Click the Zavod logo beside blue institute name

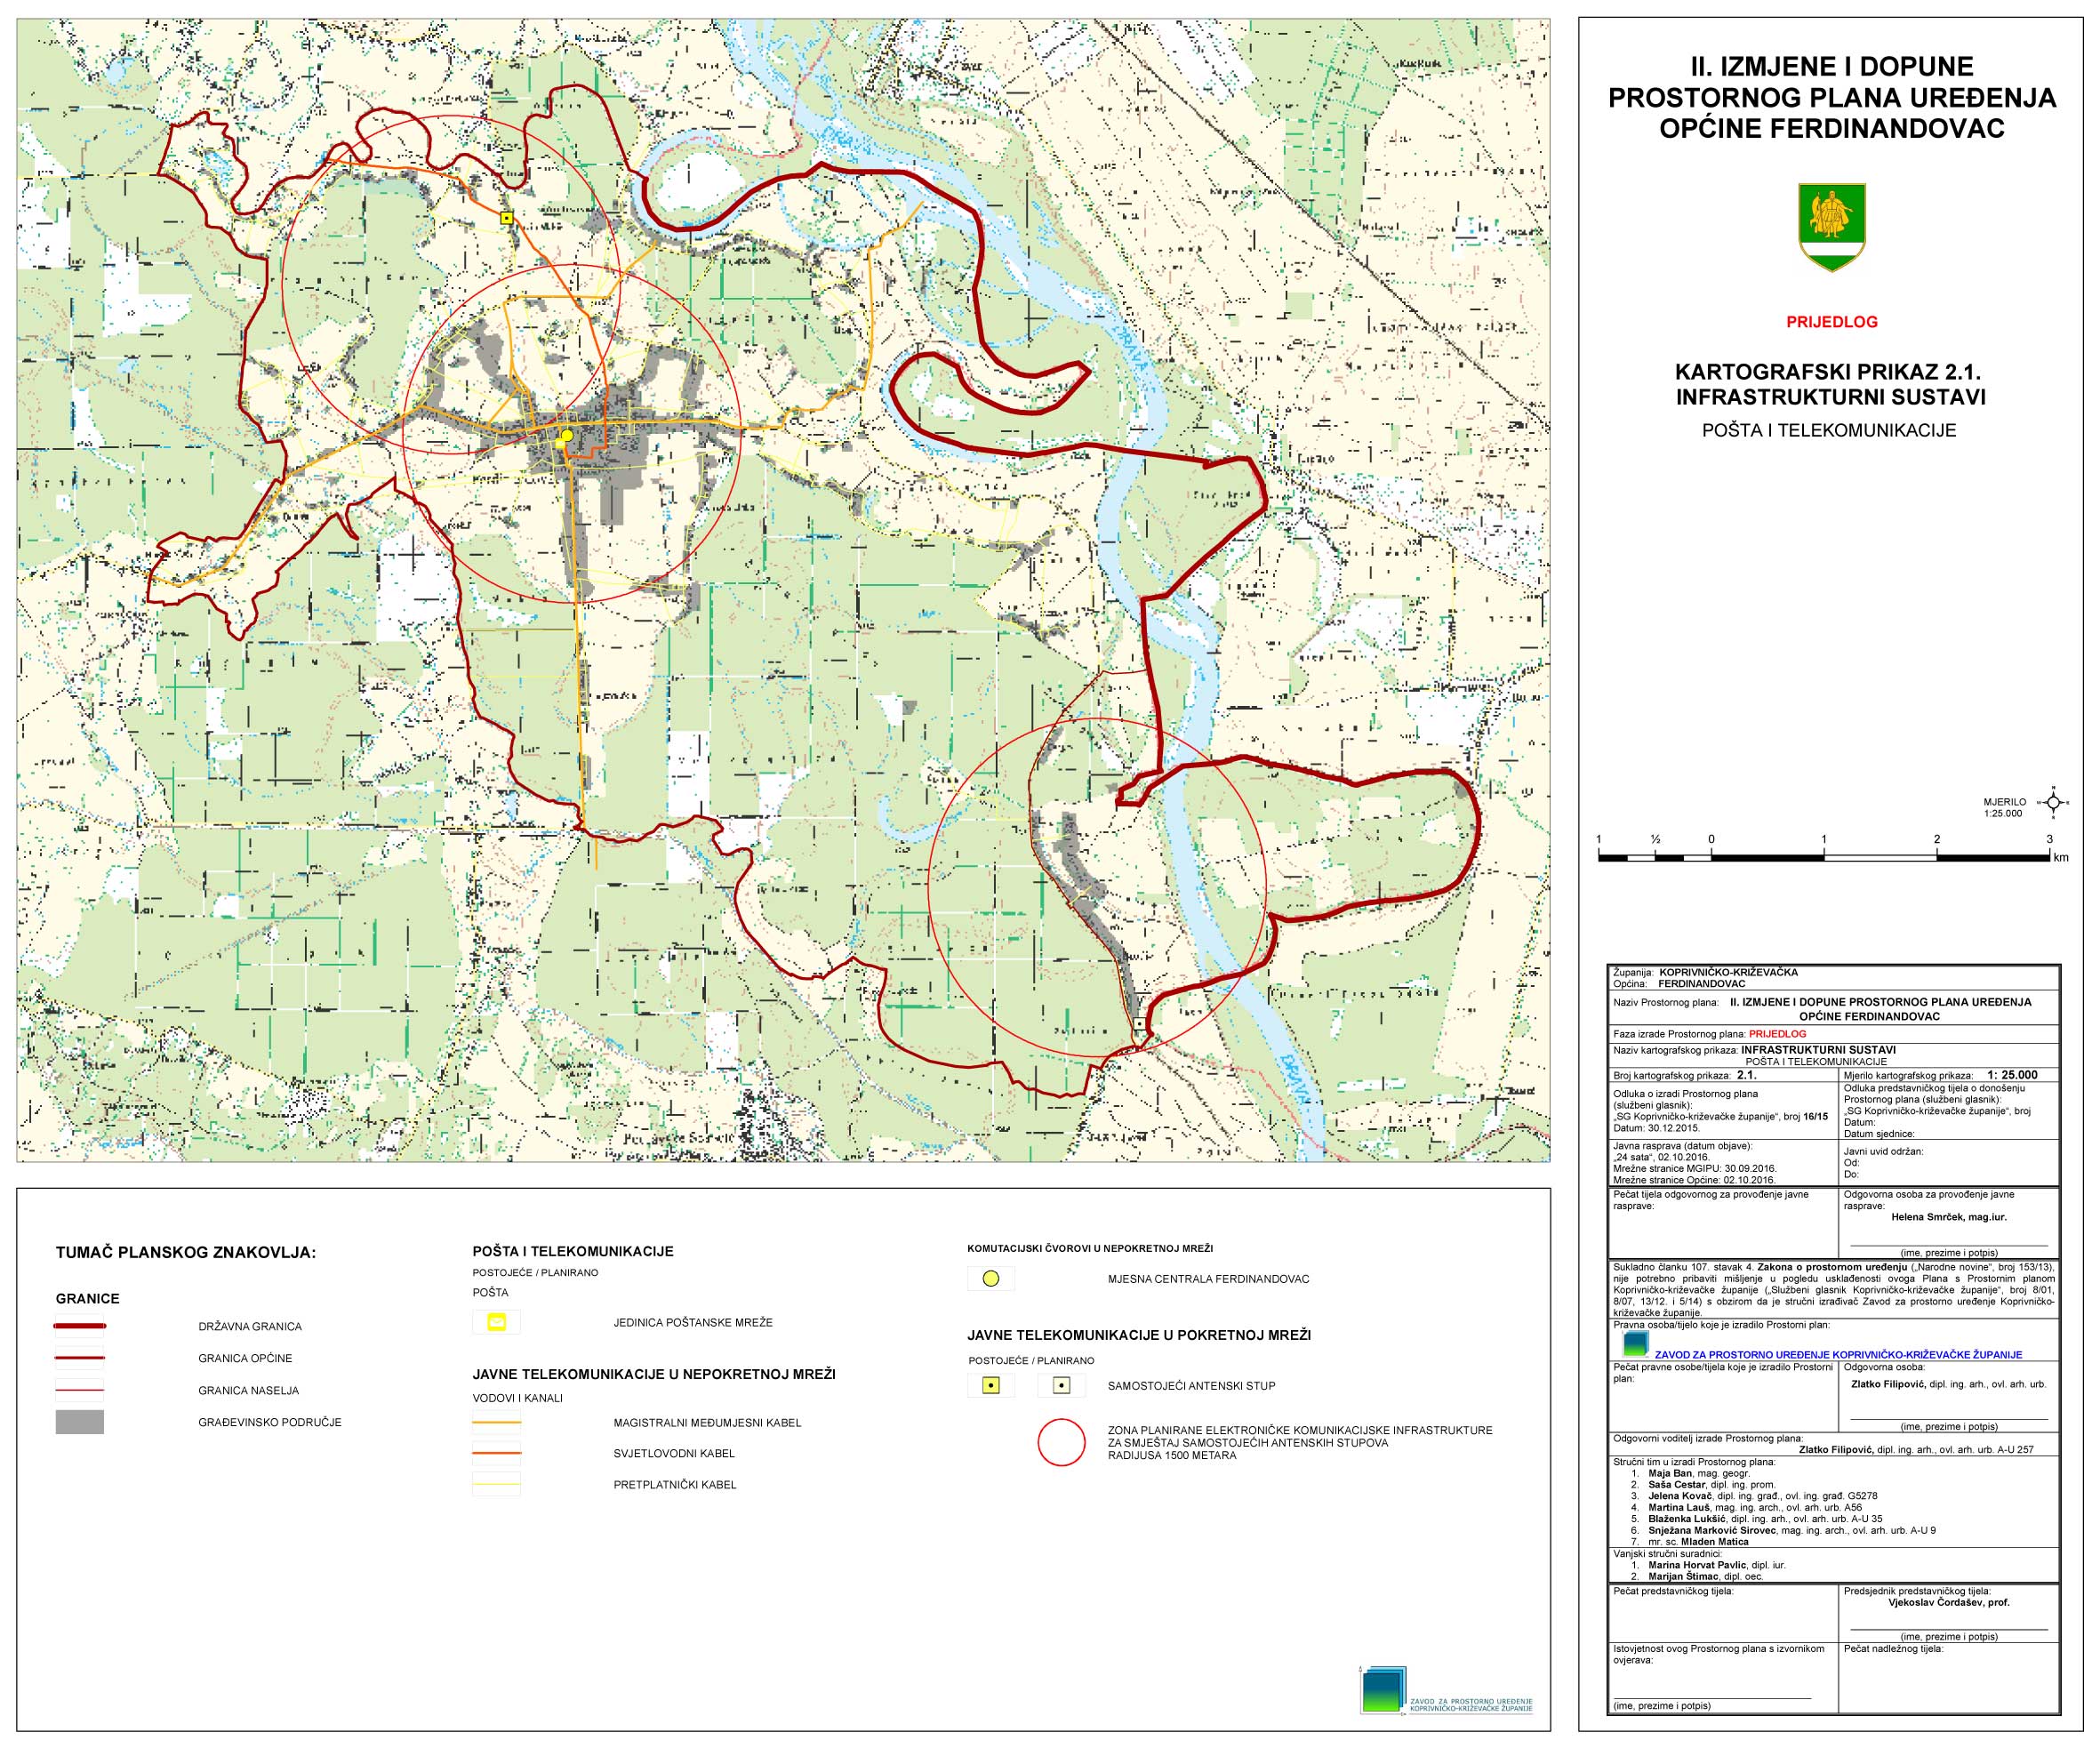point(1636,1343)
